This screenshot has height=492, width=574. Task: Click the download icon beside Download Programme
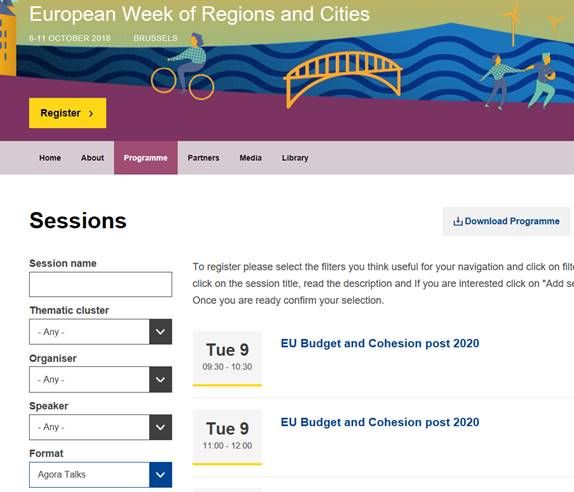pos(458,221)
